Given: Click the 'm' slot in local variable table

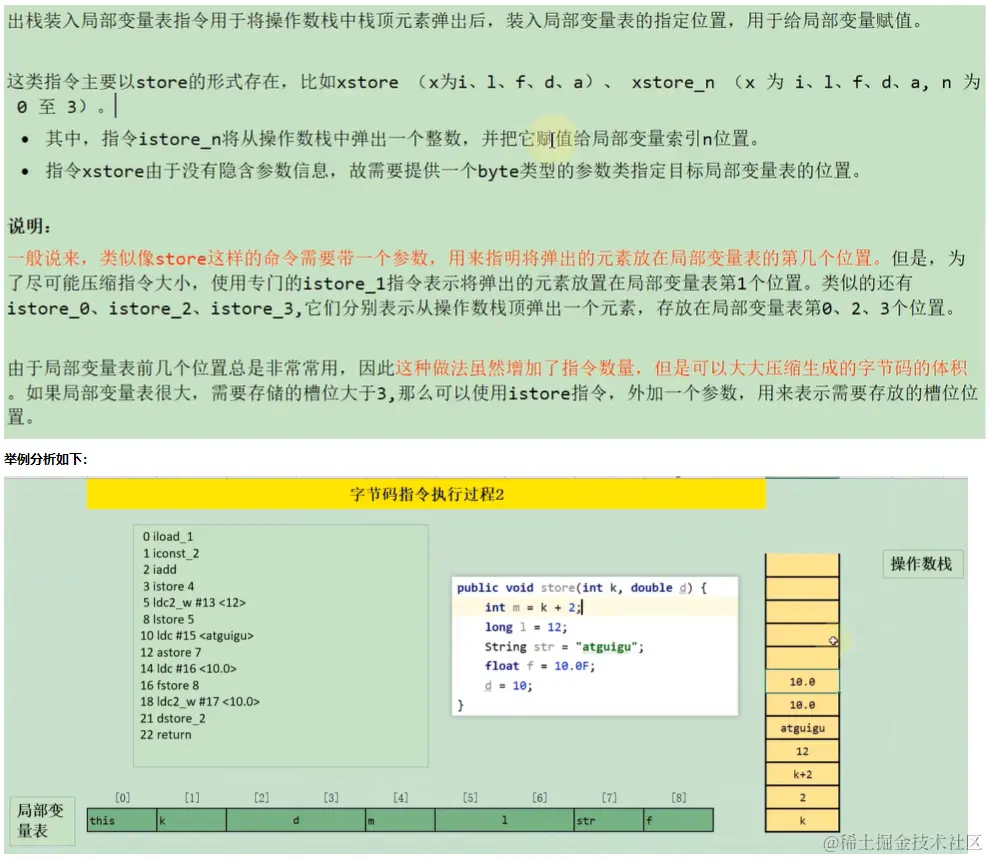Looking at the screenshot, I should (x=400, y=821).
